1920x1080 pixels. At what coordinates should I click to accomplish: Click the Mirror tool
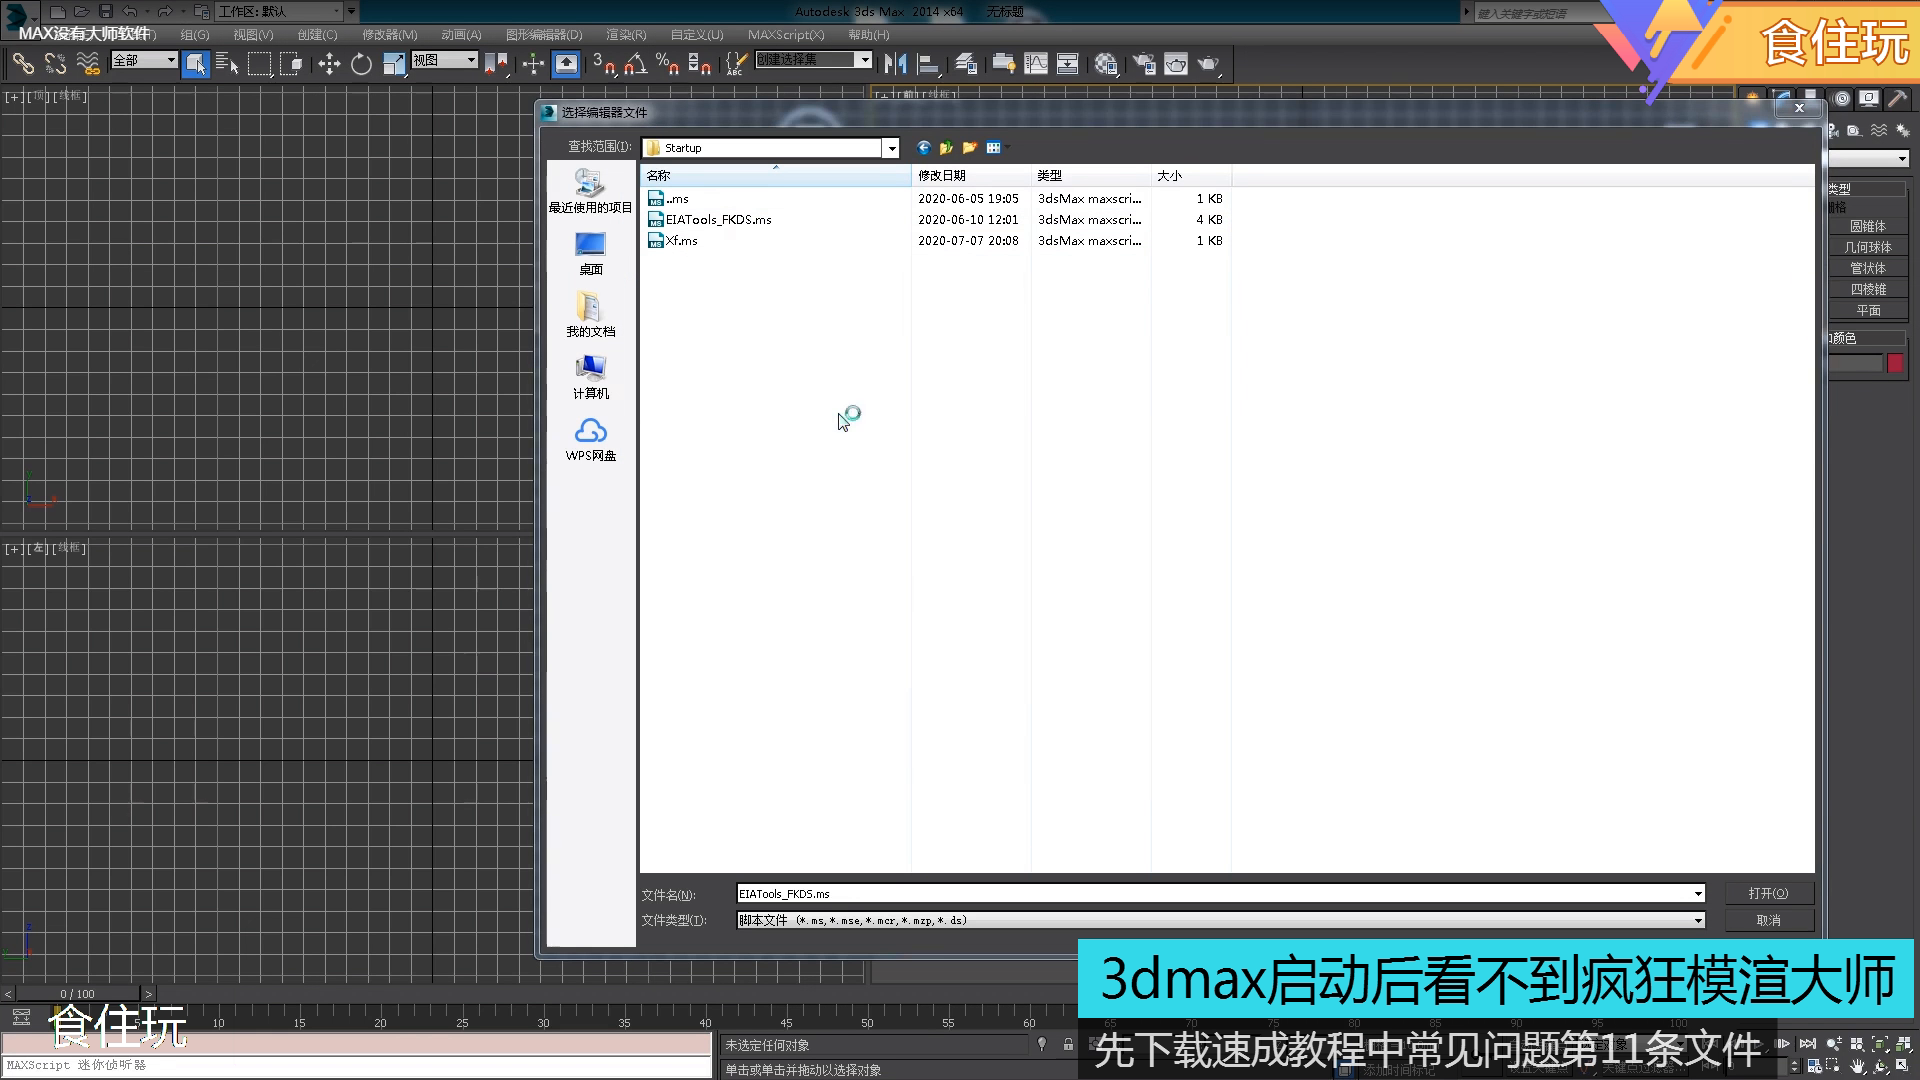pos(895,64)
